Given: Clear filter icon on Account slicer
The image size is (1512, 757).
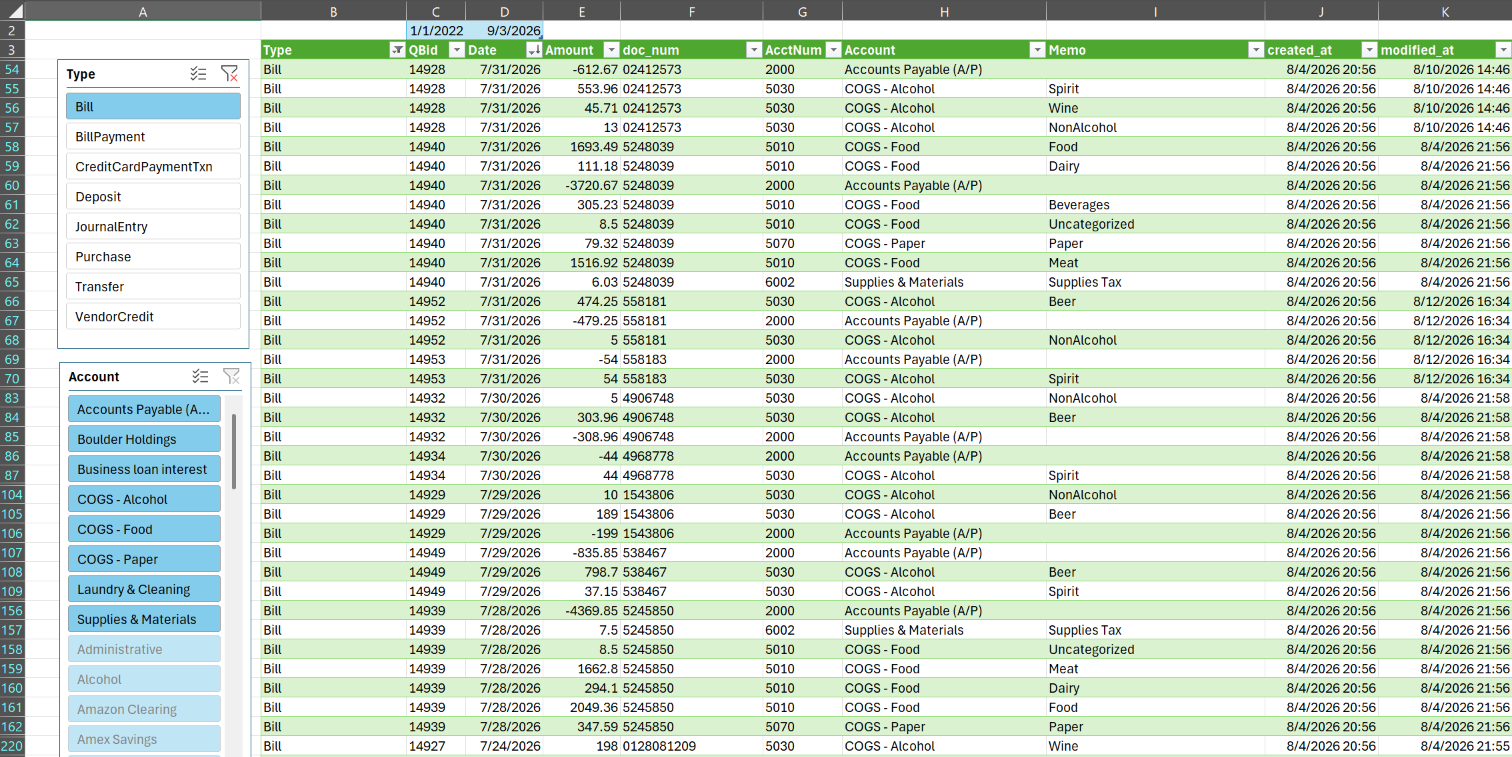Looking at the screenshot, I should pos(231,377).
